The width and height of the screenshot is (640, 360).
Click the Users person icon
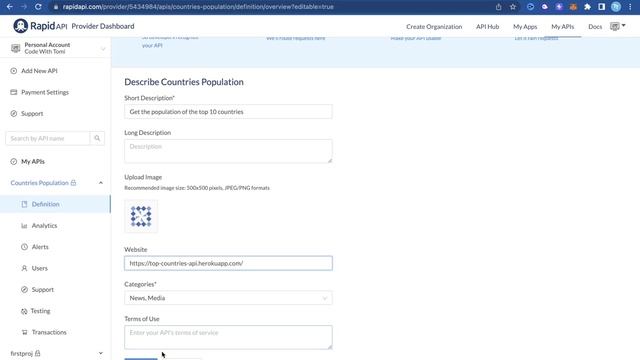[24, 268]
